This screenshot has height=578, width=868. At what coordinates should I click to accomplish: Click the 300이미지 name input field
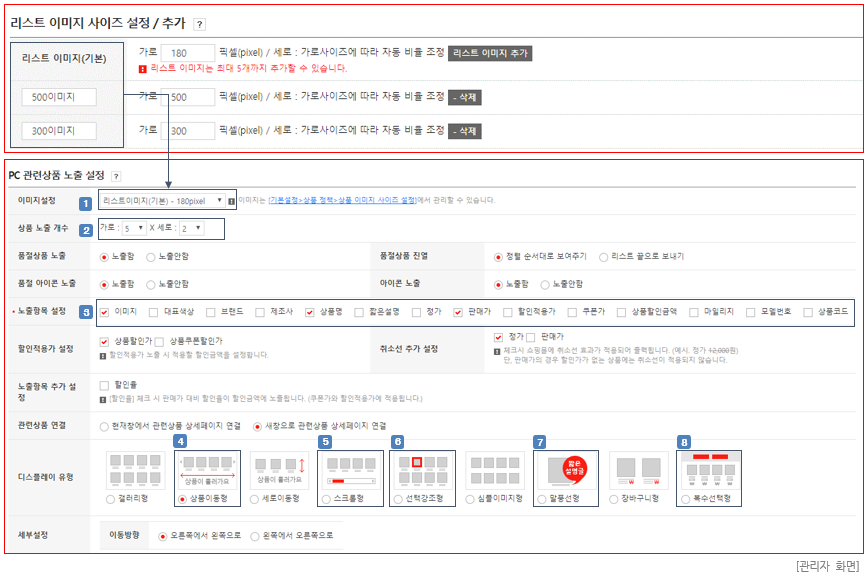click(x=59, y=131)
